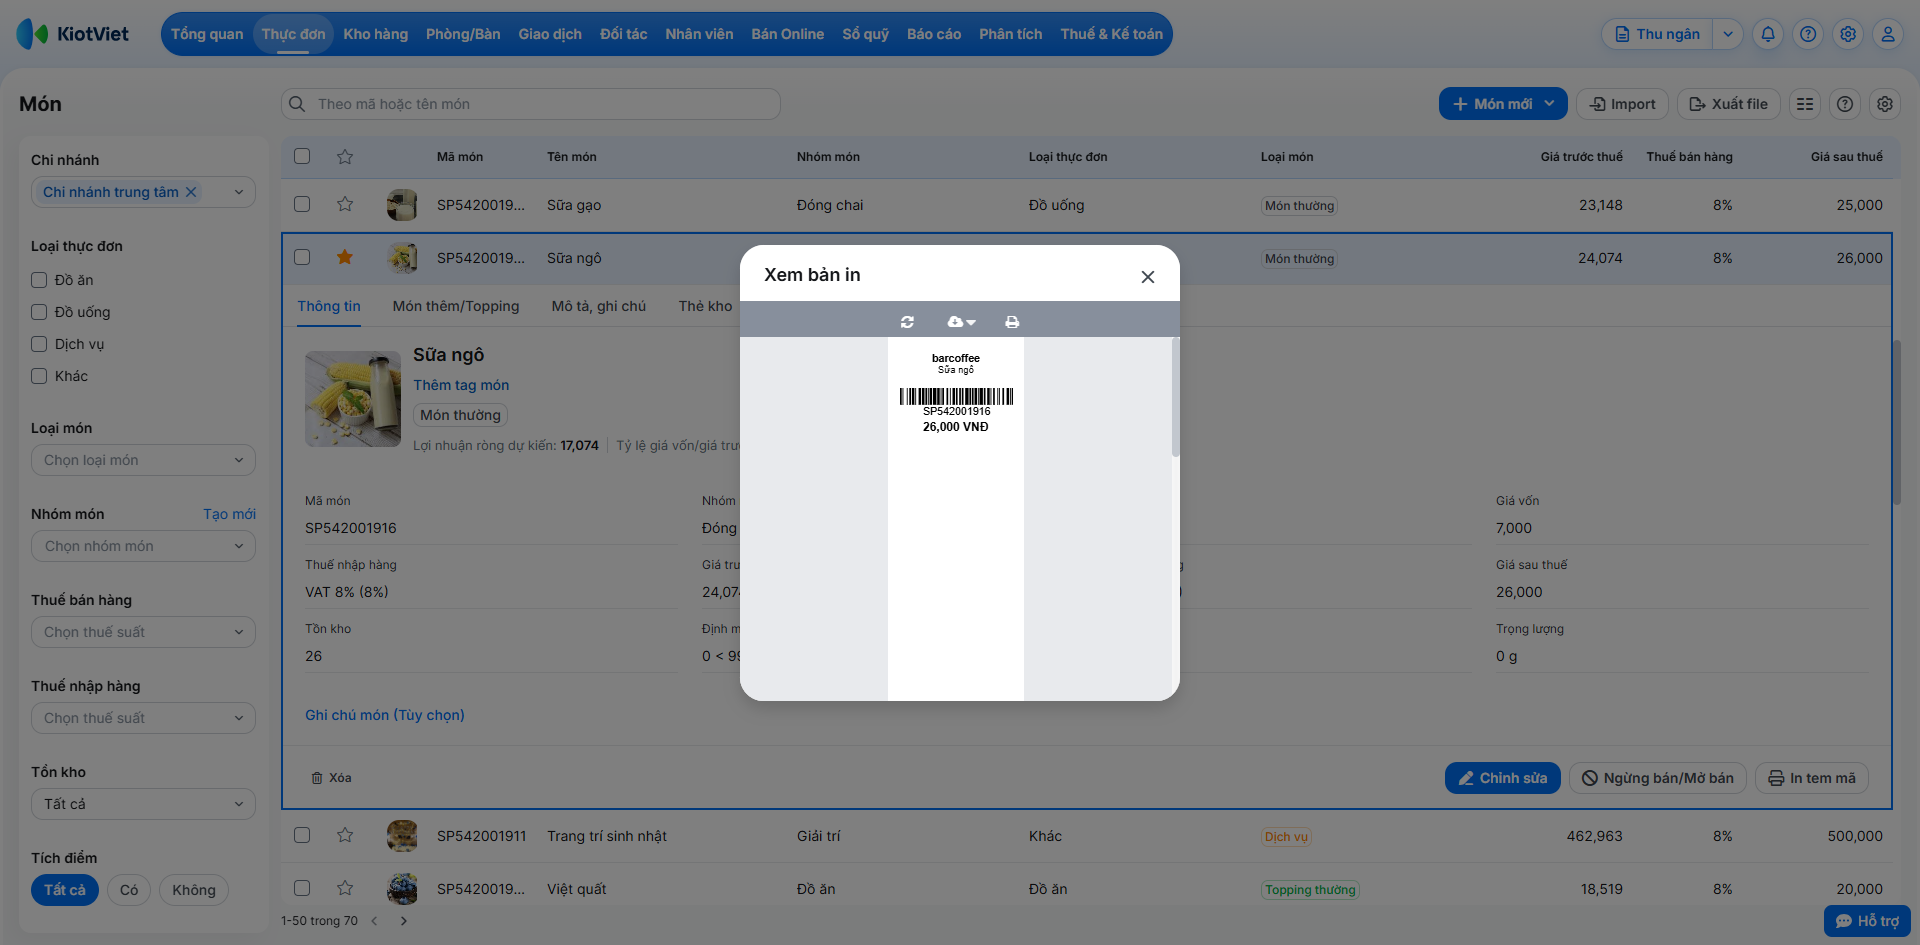The width and height of the screenshot is (1920, 945).
Task: Select the Có loyalty points filter
Action: tap(129, 890)
